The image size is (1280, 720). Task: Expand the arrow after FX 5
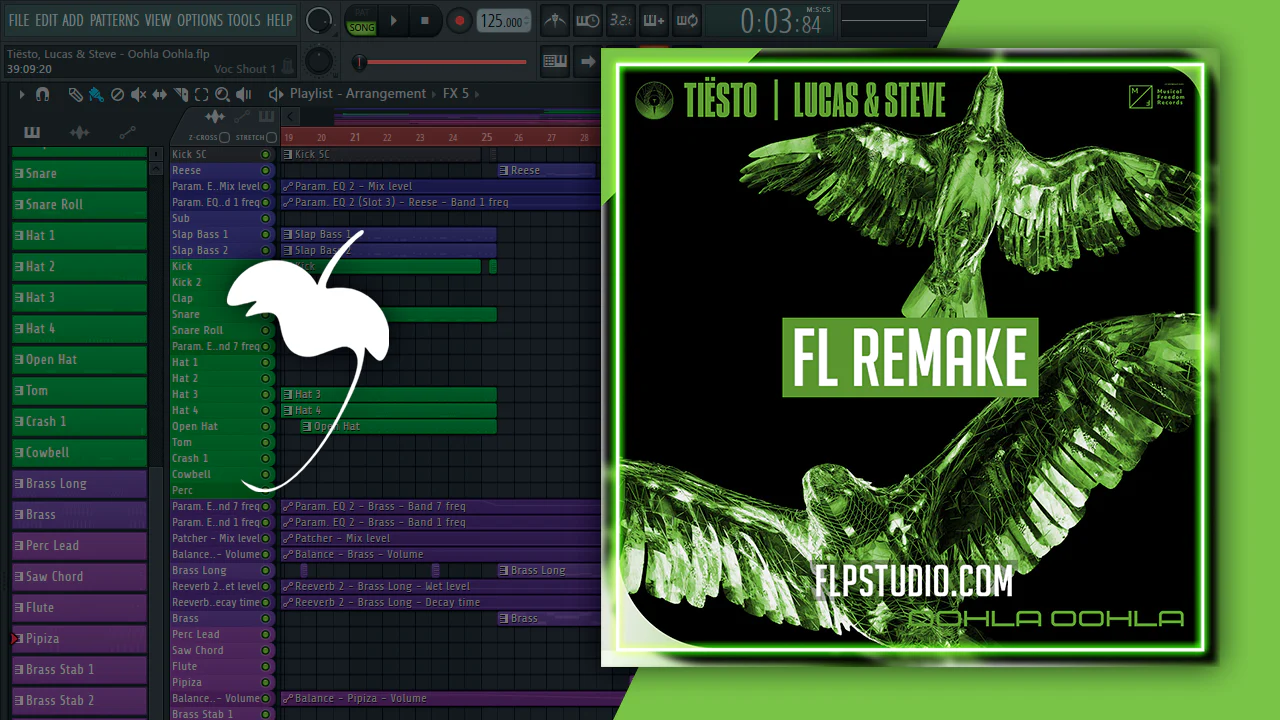477,94
